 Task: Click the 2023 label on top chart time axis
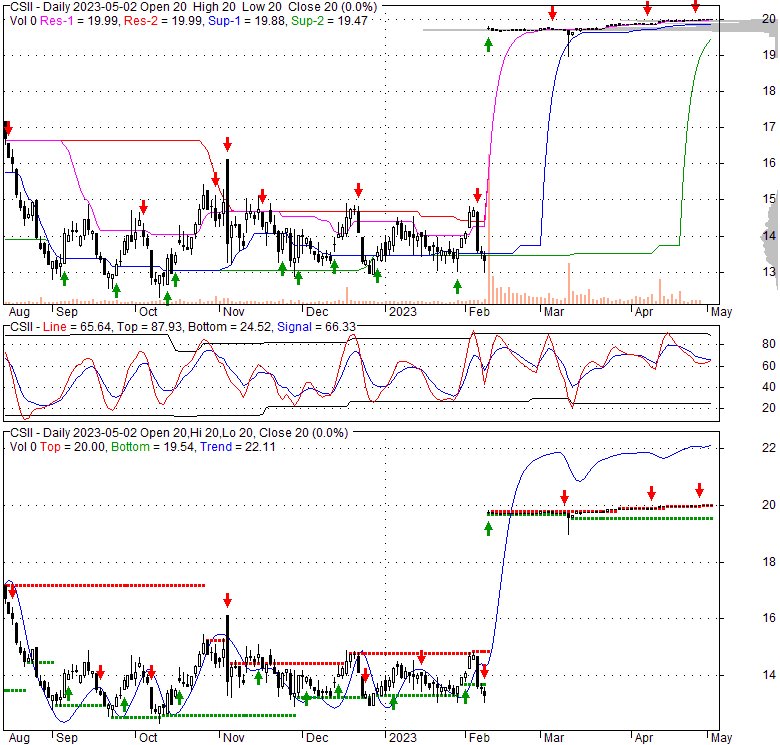point(402,312)
